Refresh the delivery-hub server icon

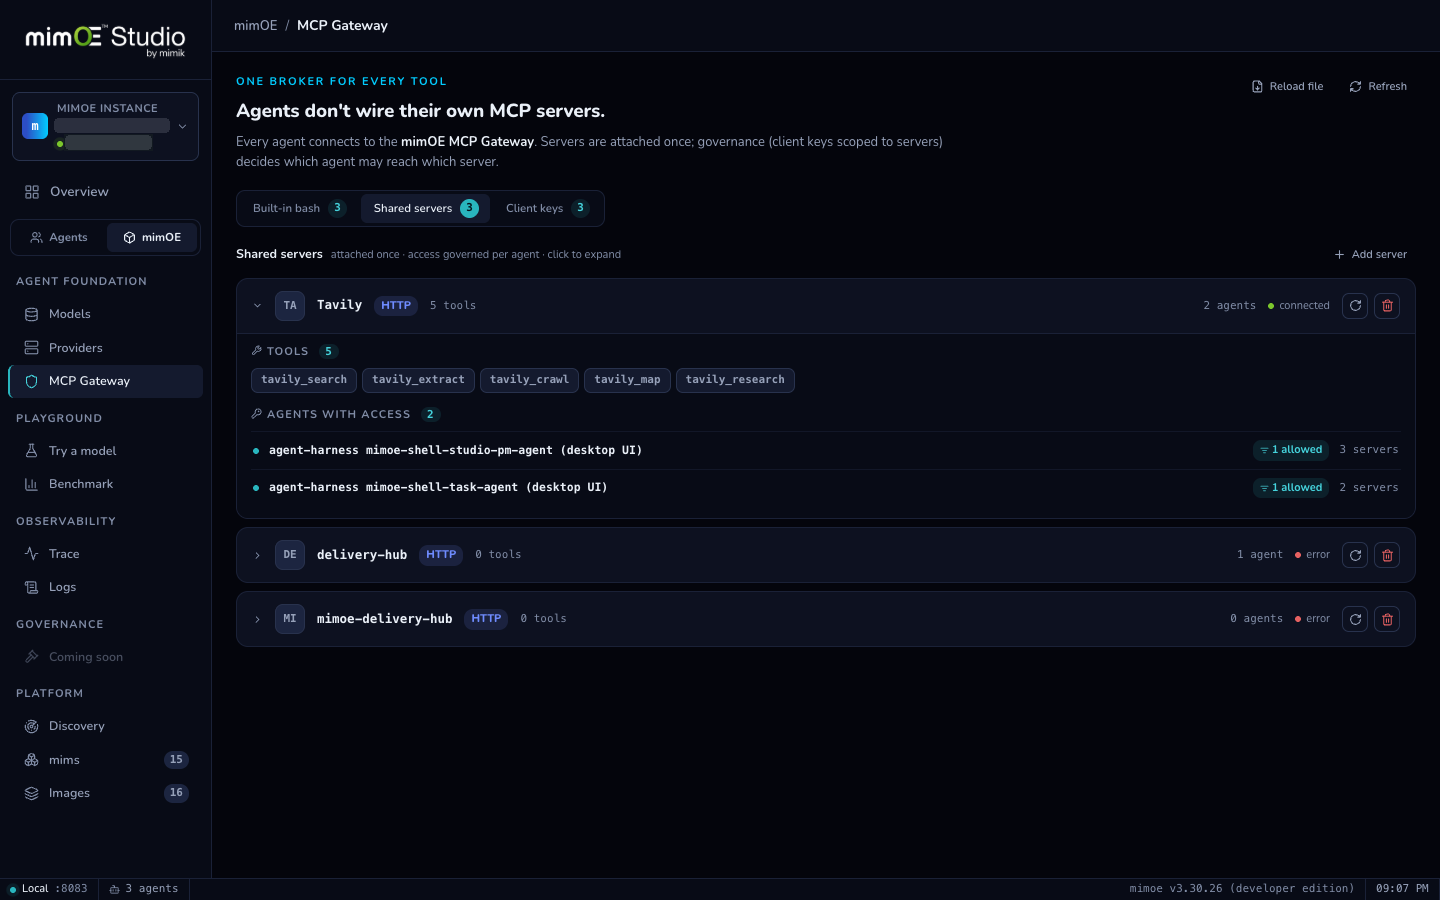coord(1355,555)
